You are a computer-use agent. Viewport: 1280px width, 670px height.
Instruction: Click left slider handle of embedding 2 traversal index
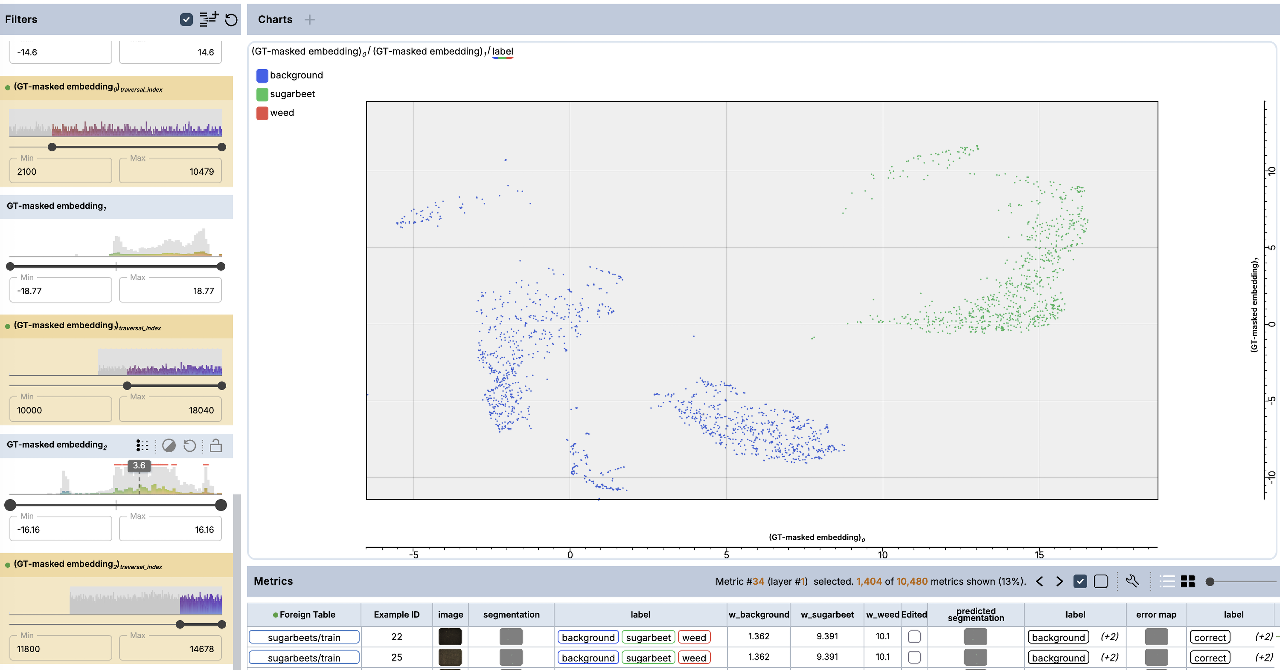(180, 624)
